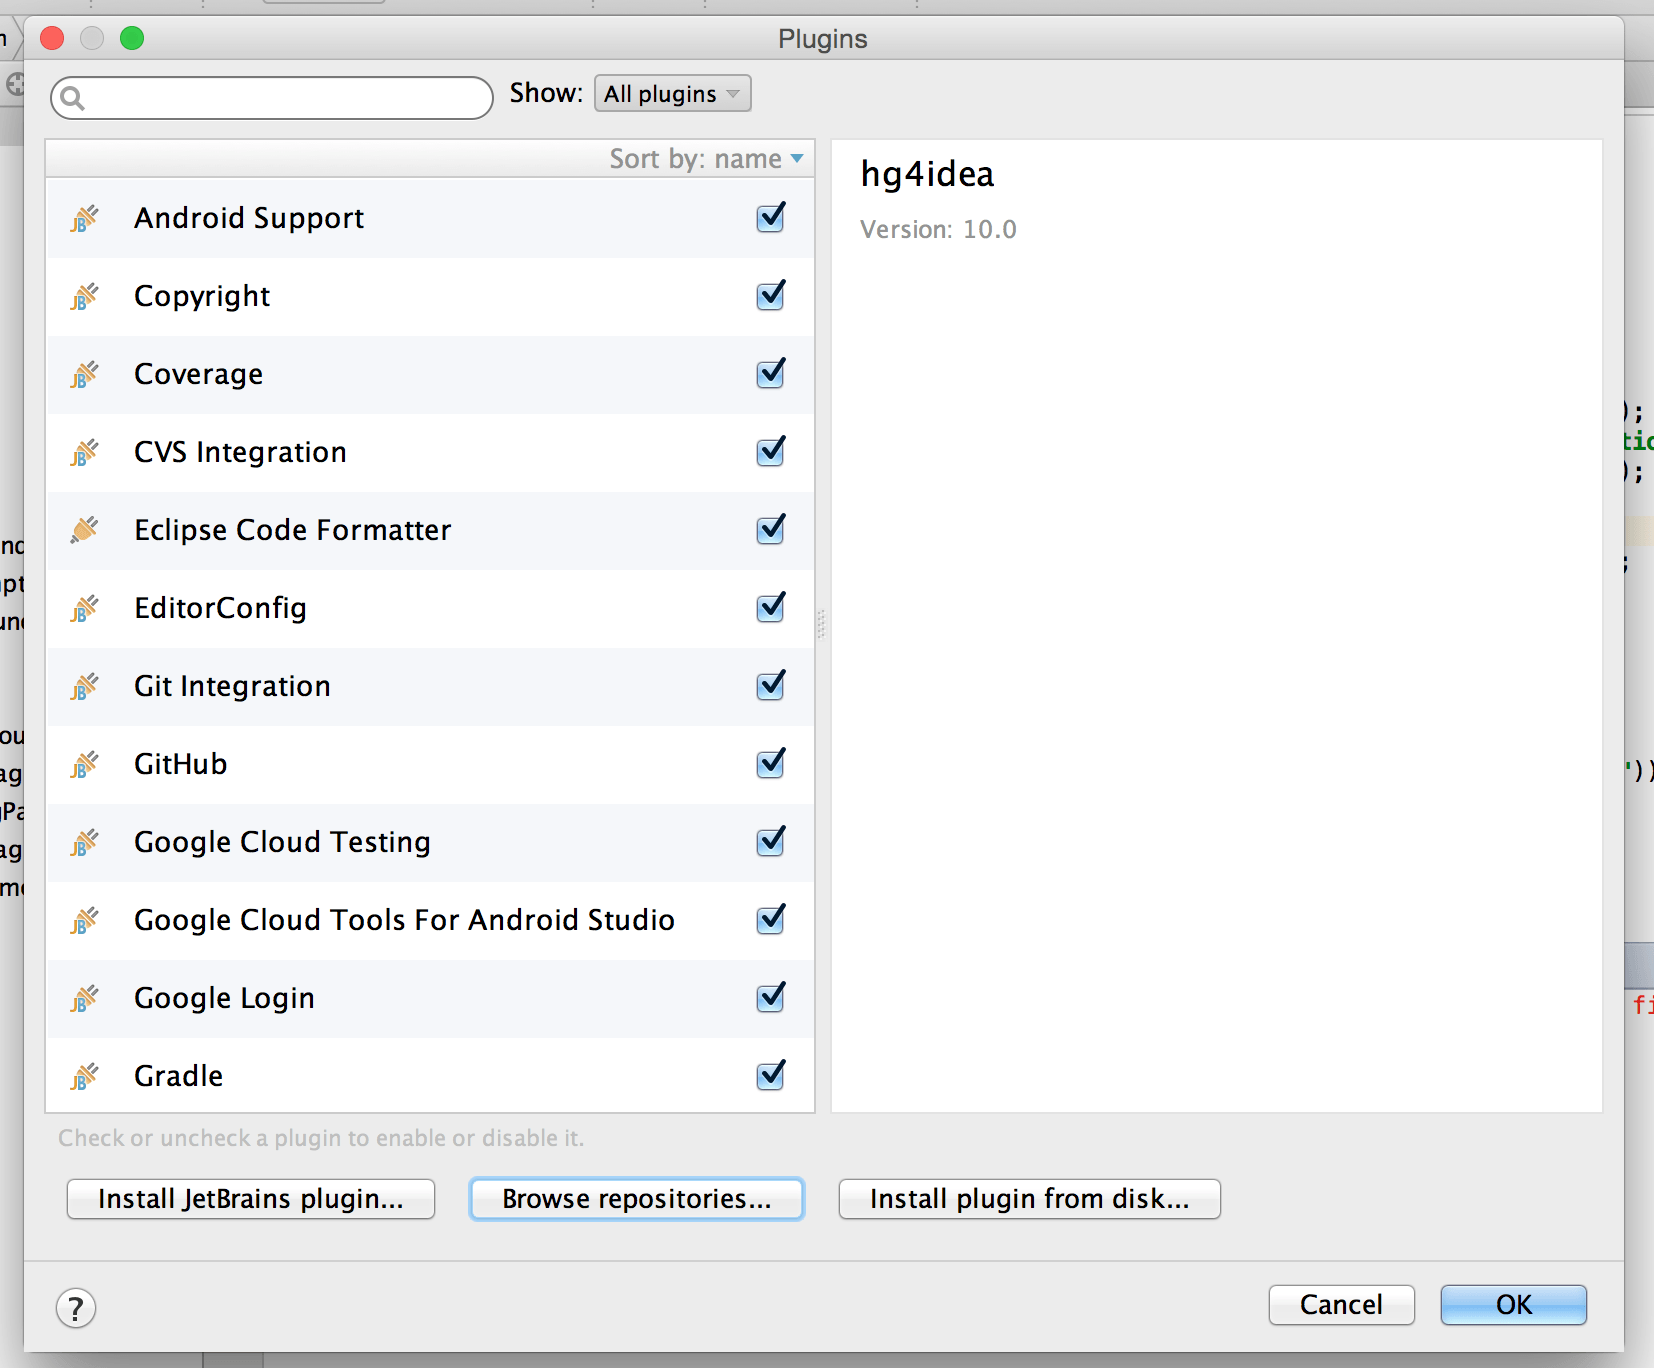Select the Gradle plugin row
The image size is (1654, 1368).
click(x=430, y=1075)
